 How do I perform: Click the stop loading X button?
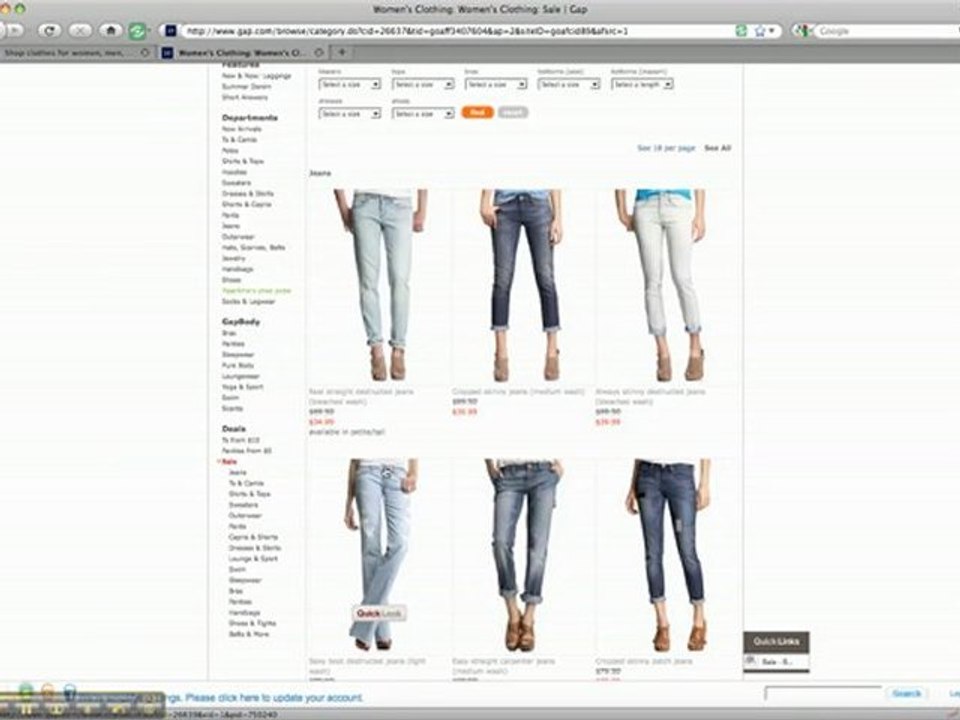point(80,30)
